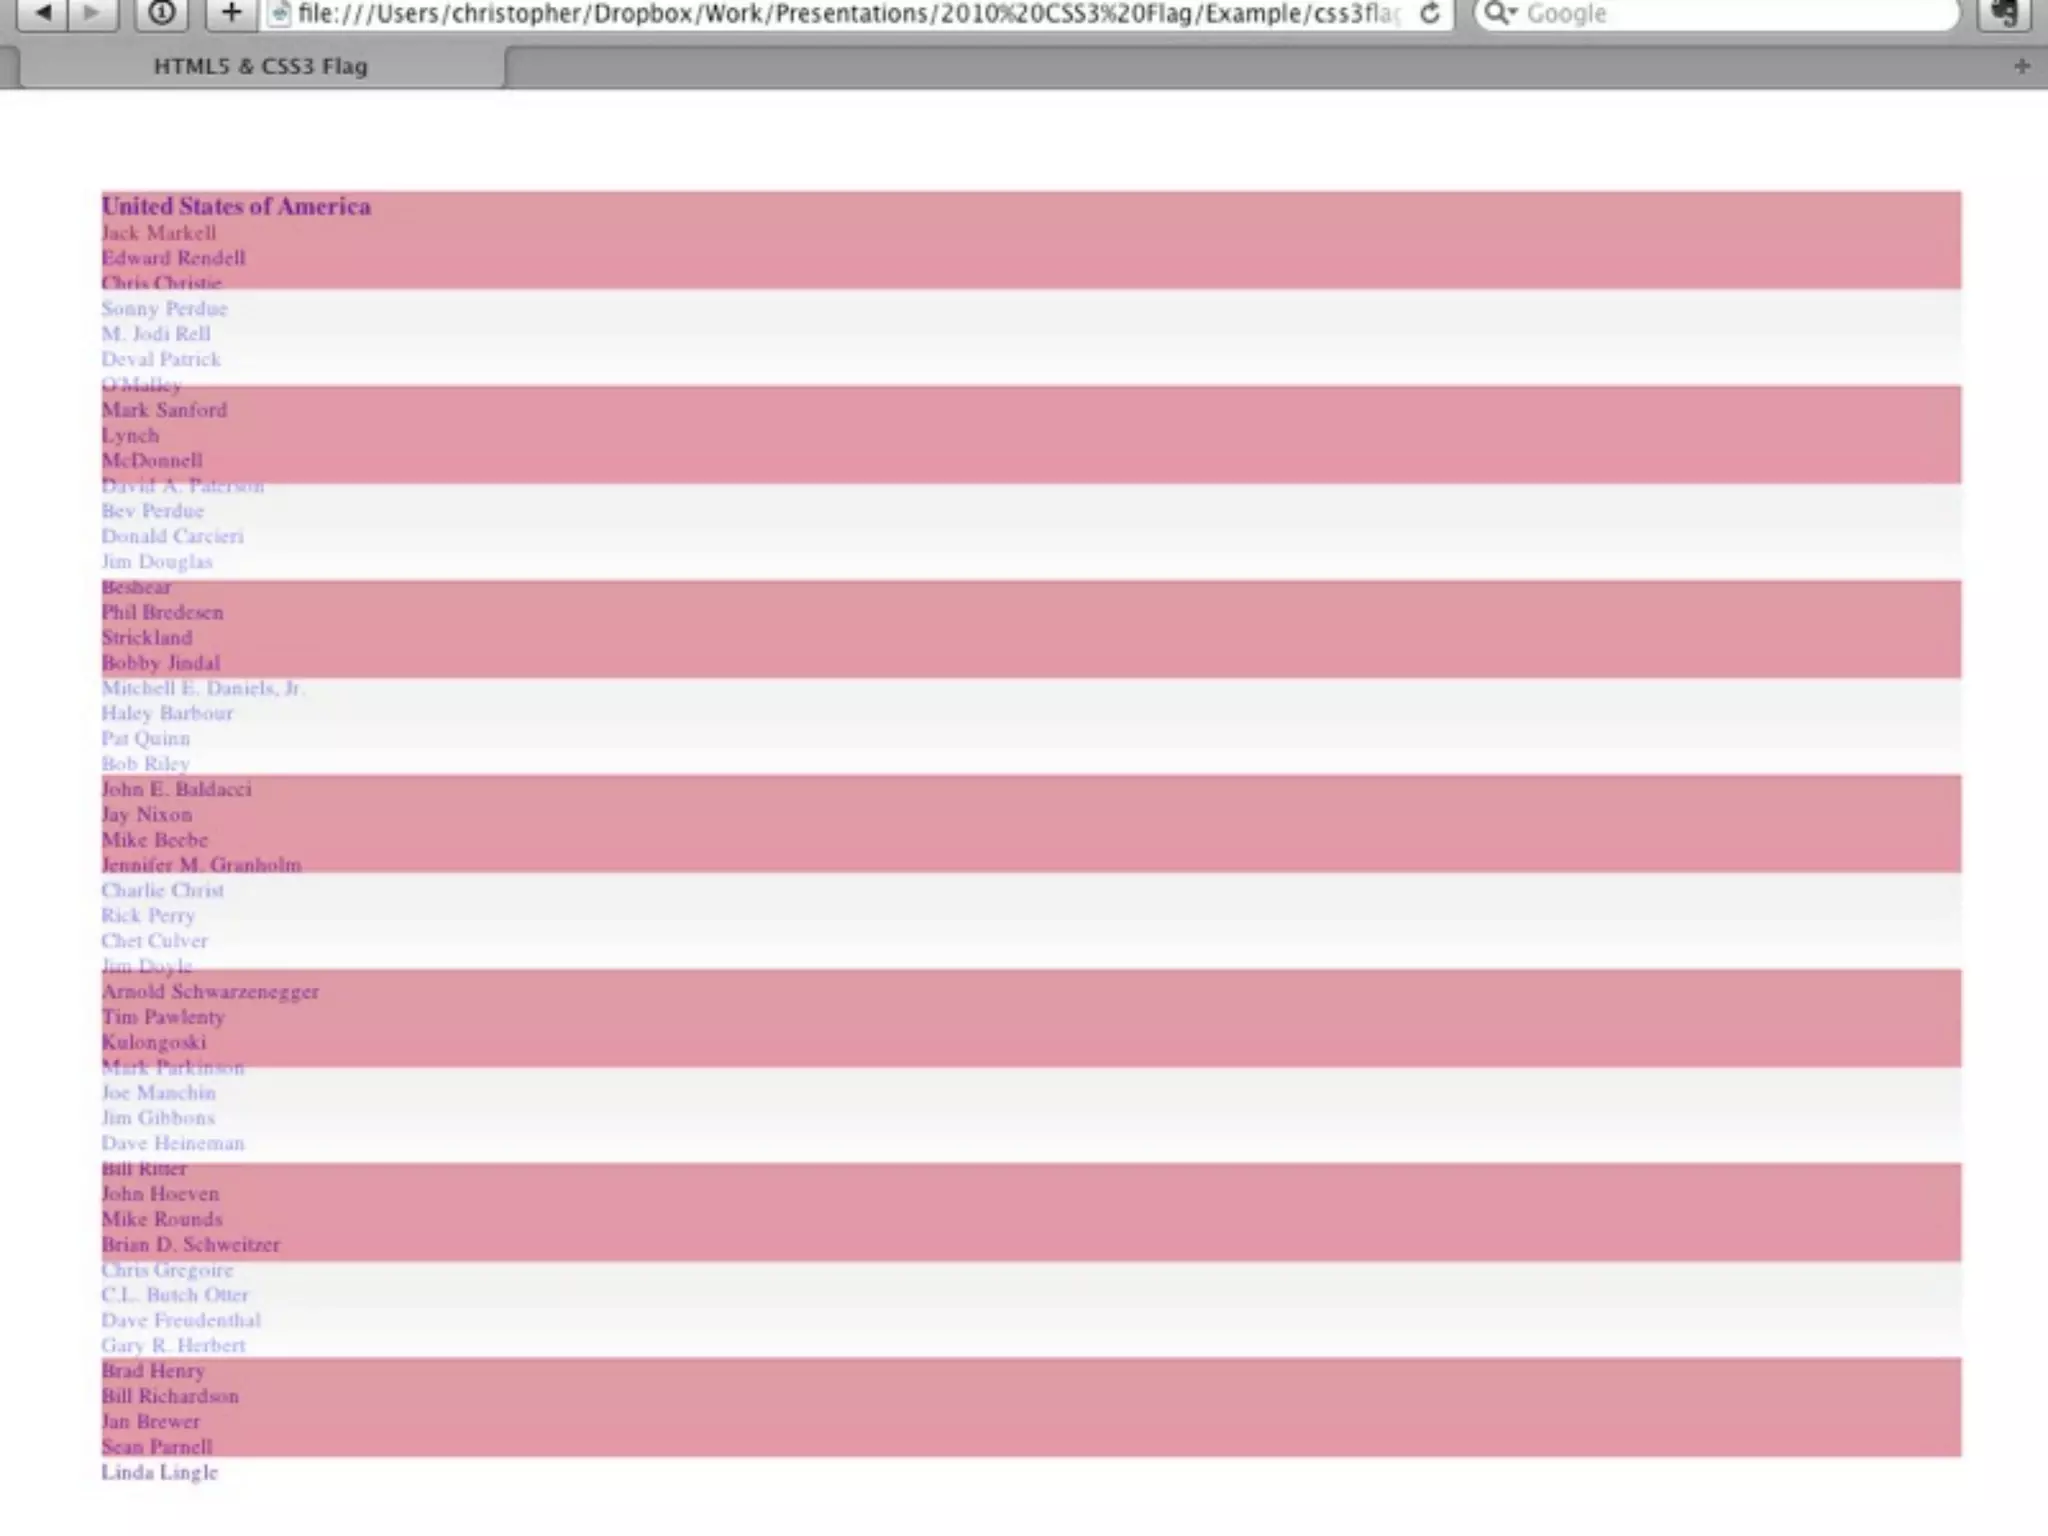Select the Mike Beebe entry
This screenshot has height=1536, width=2048.
click(x=155, y=839)
